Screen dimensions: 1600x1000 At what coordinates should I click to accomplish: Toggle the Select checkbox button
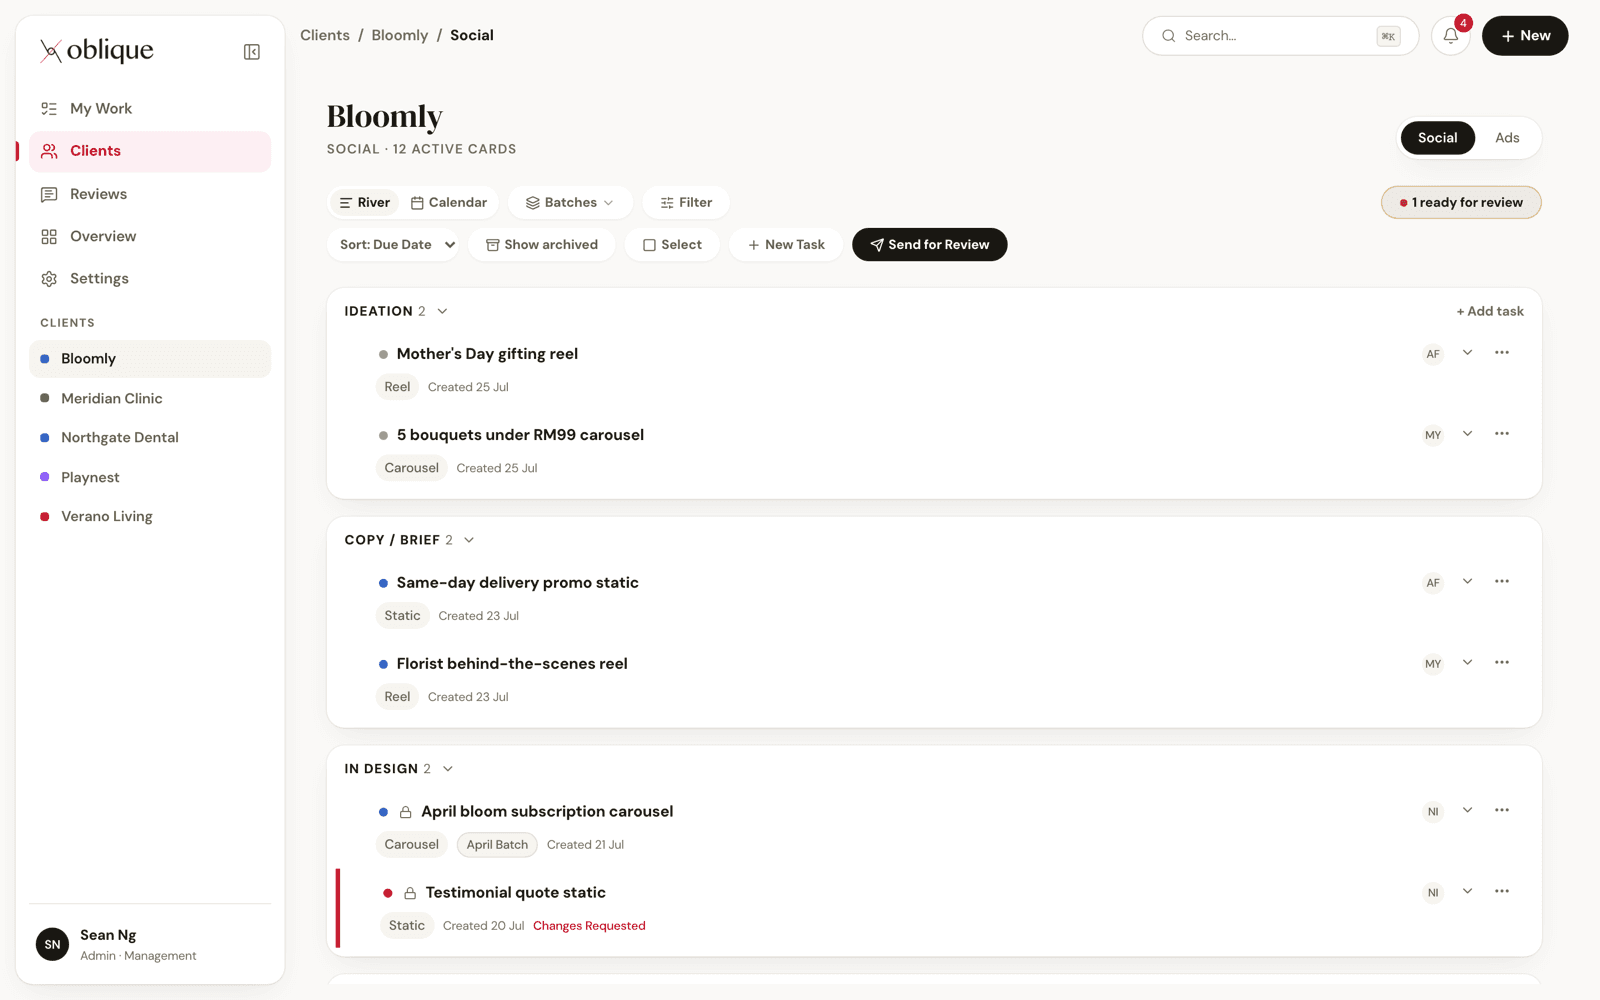point(672,245)
